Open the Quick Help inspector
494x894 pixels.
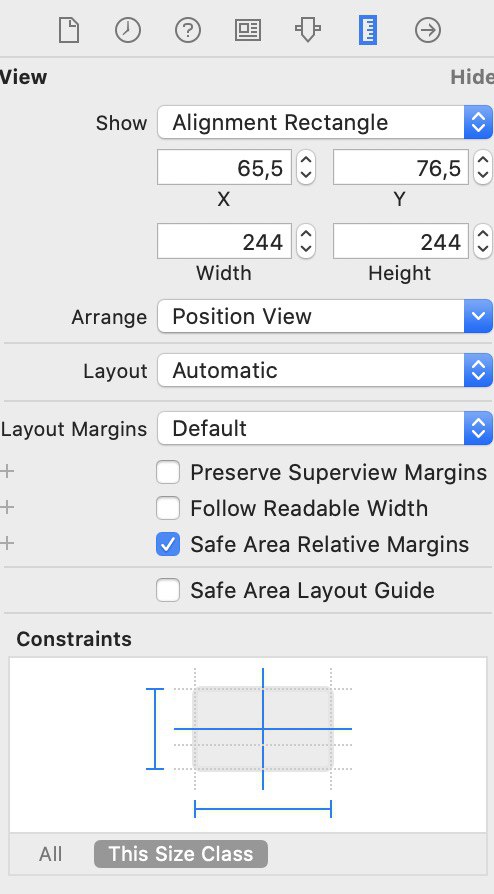click(x=188, y=30)
